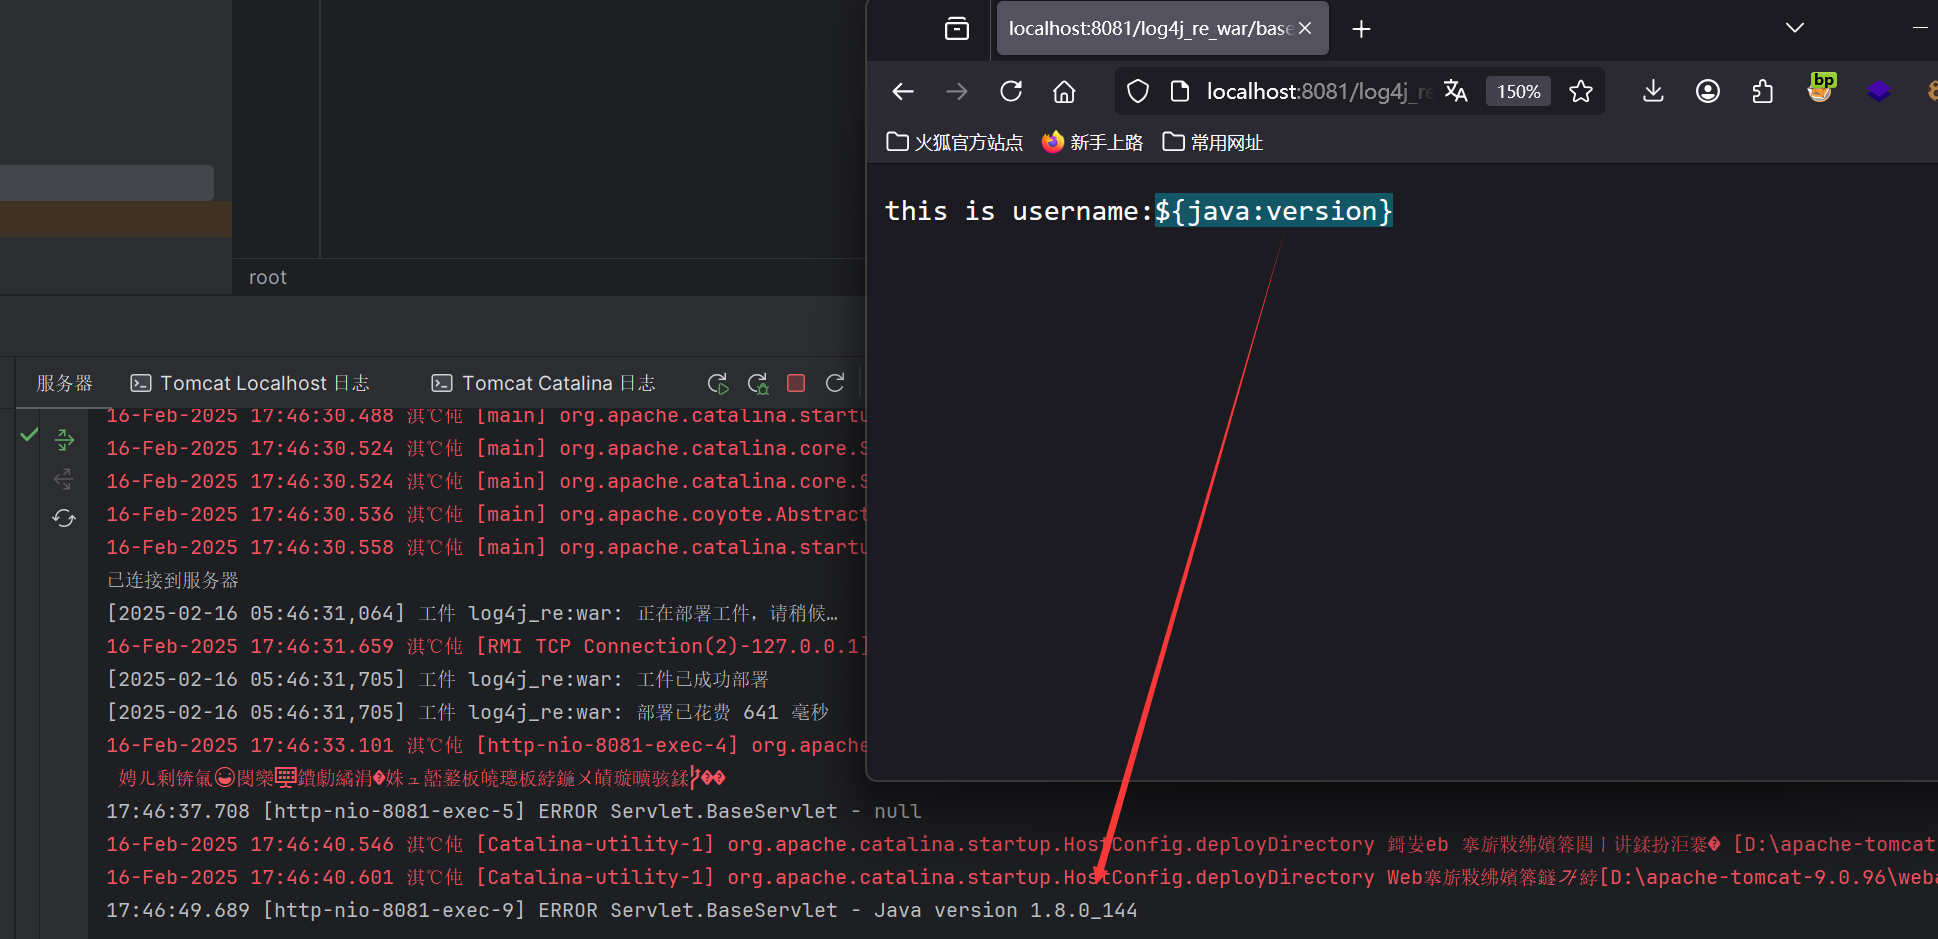Close the localhost:8081 browser tab

(1305, 29)
